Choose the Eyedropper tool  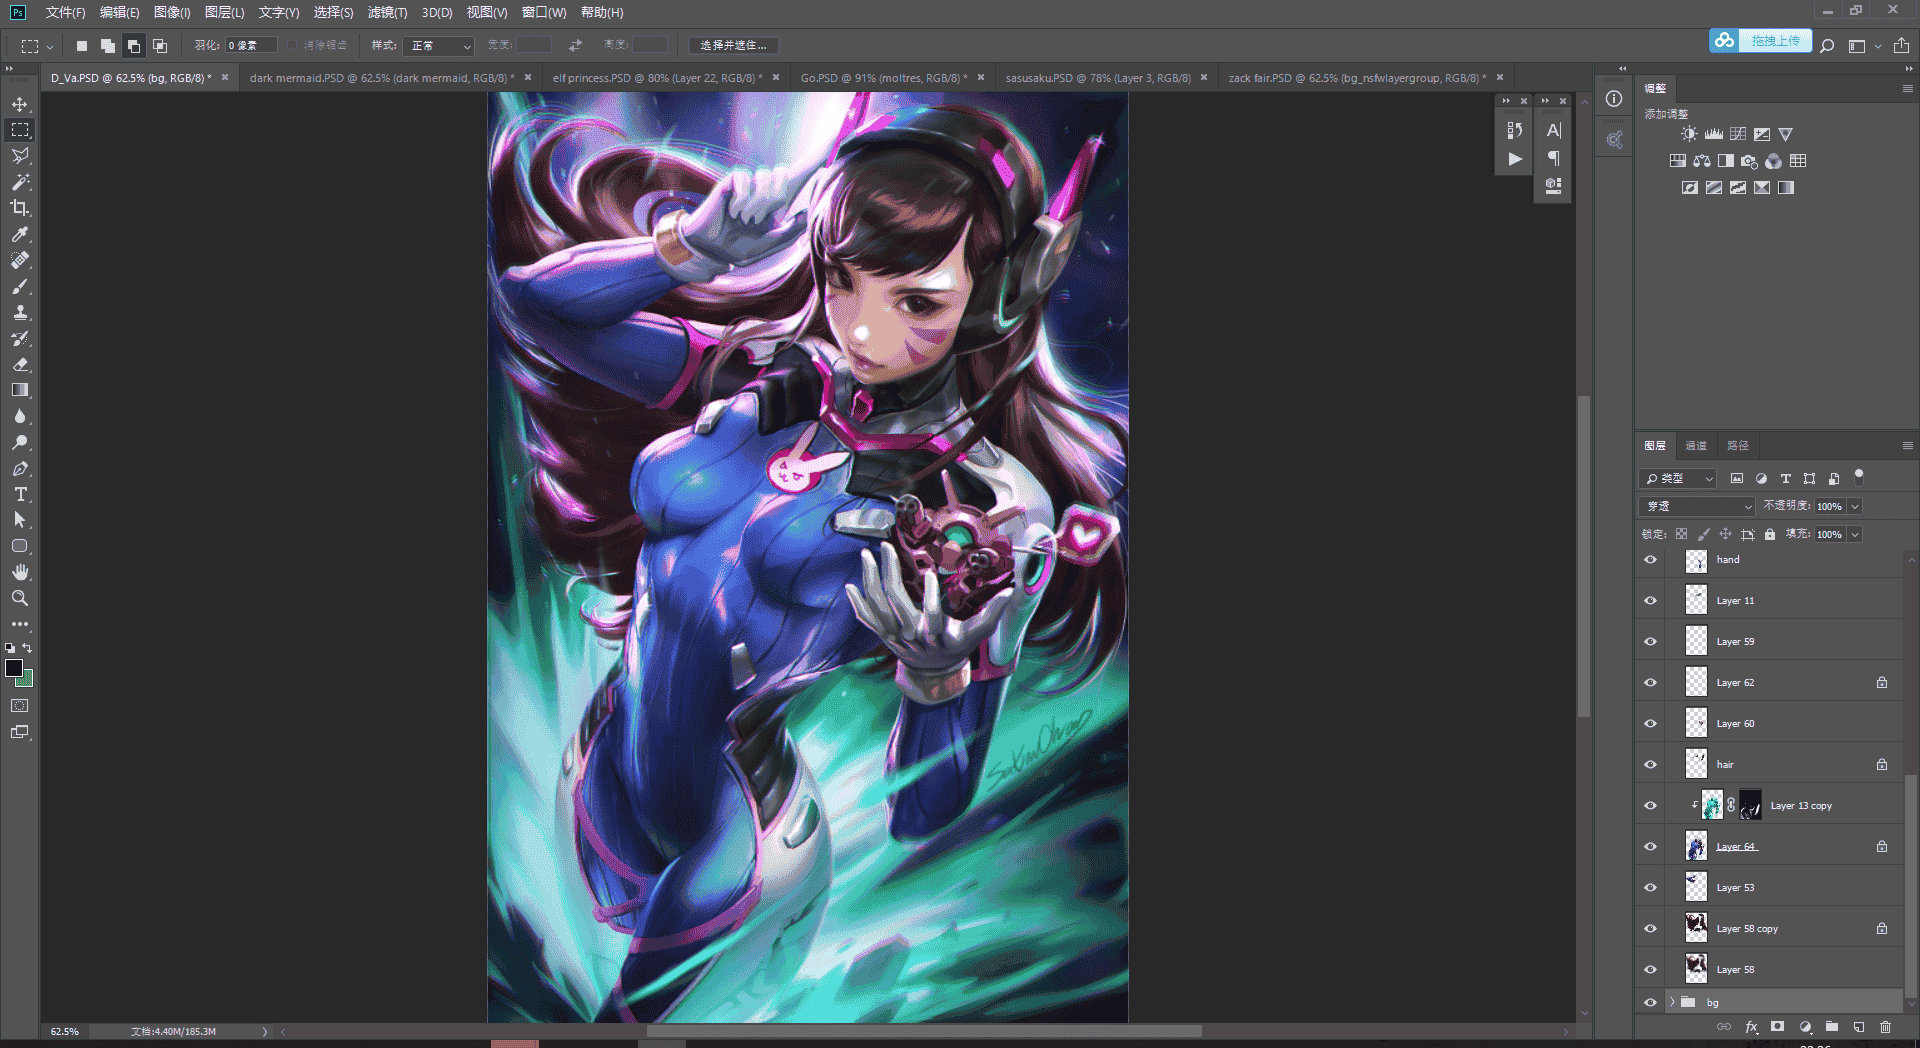pyautogui.click(x=20, y=234)
